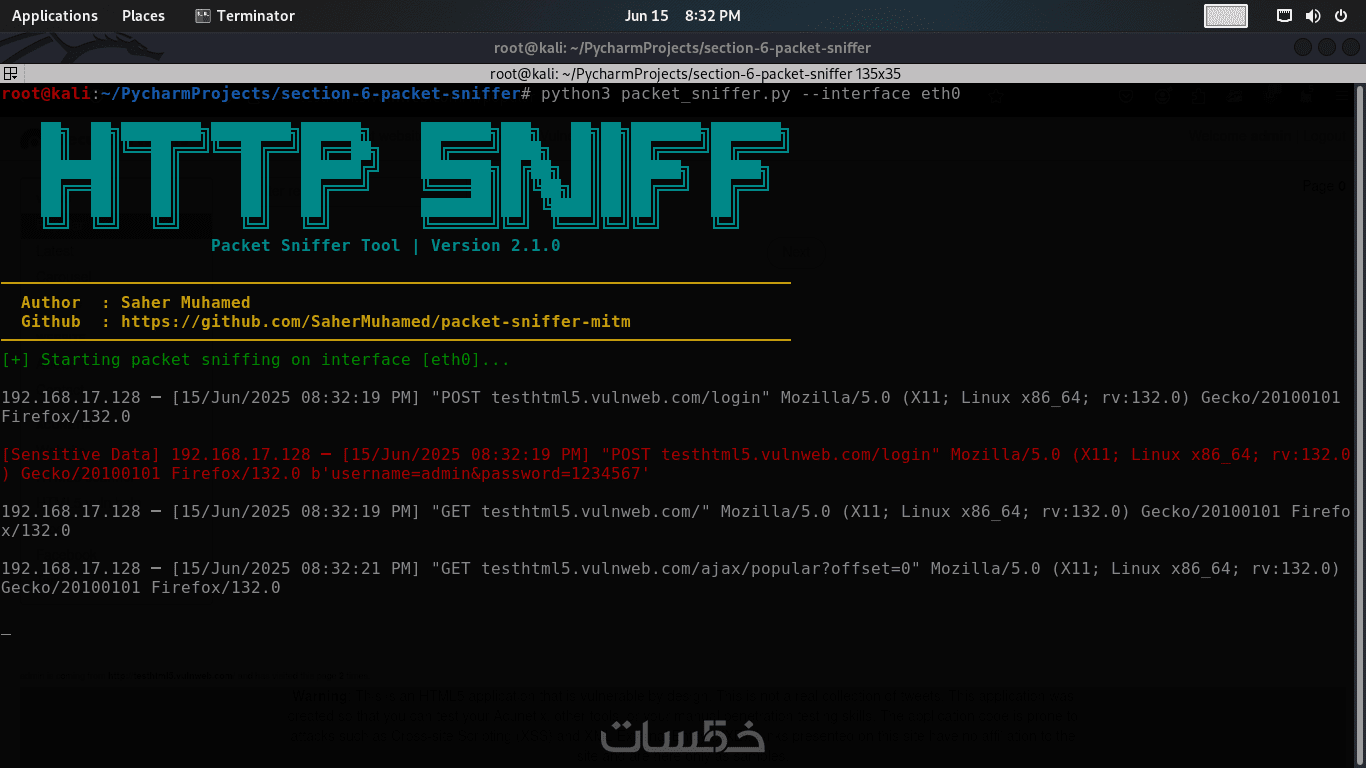Open the Places menu

pos(143,15)
